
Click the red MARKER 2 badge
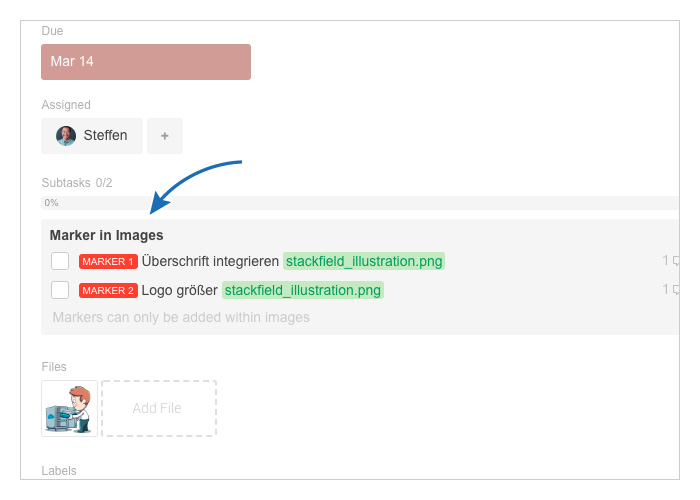click(x=108, y=291)
